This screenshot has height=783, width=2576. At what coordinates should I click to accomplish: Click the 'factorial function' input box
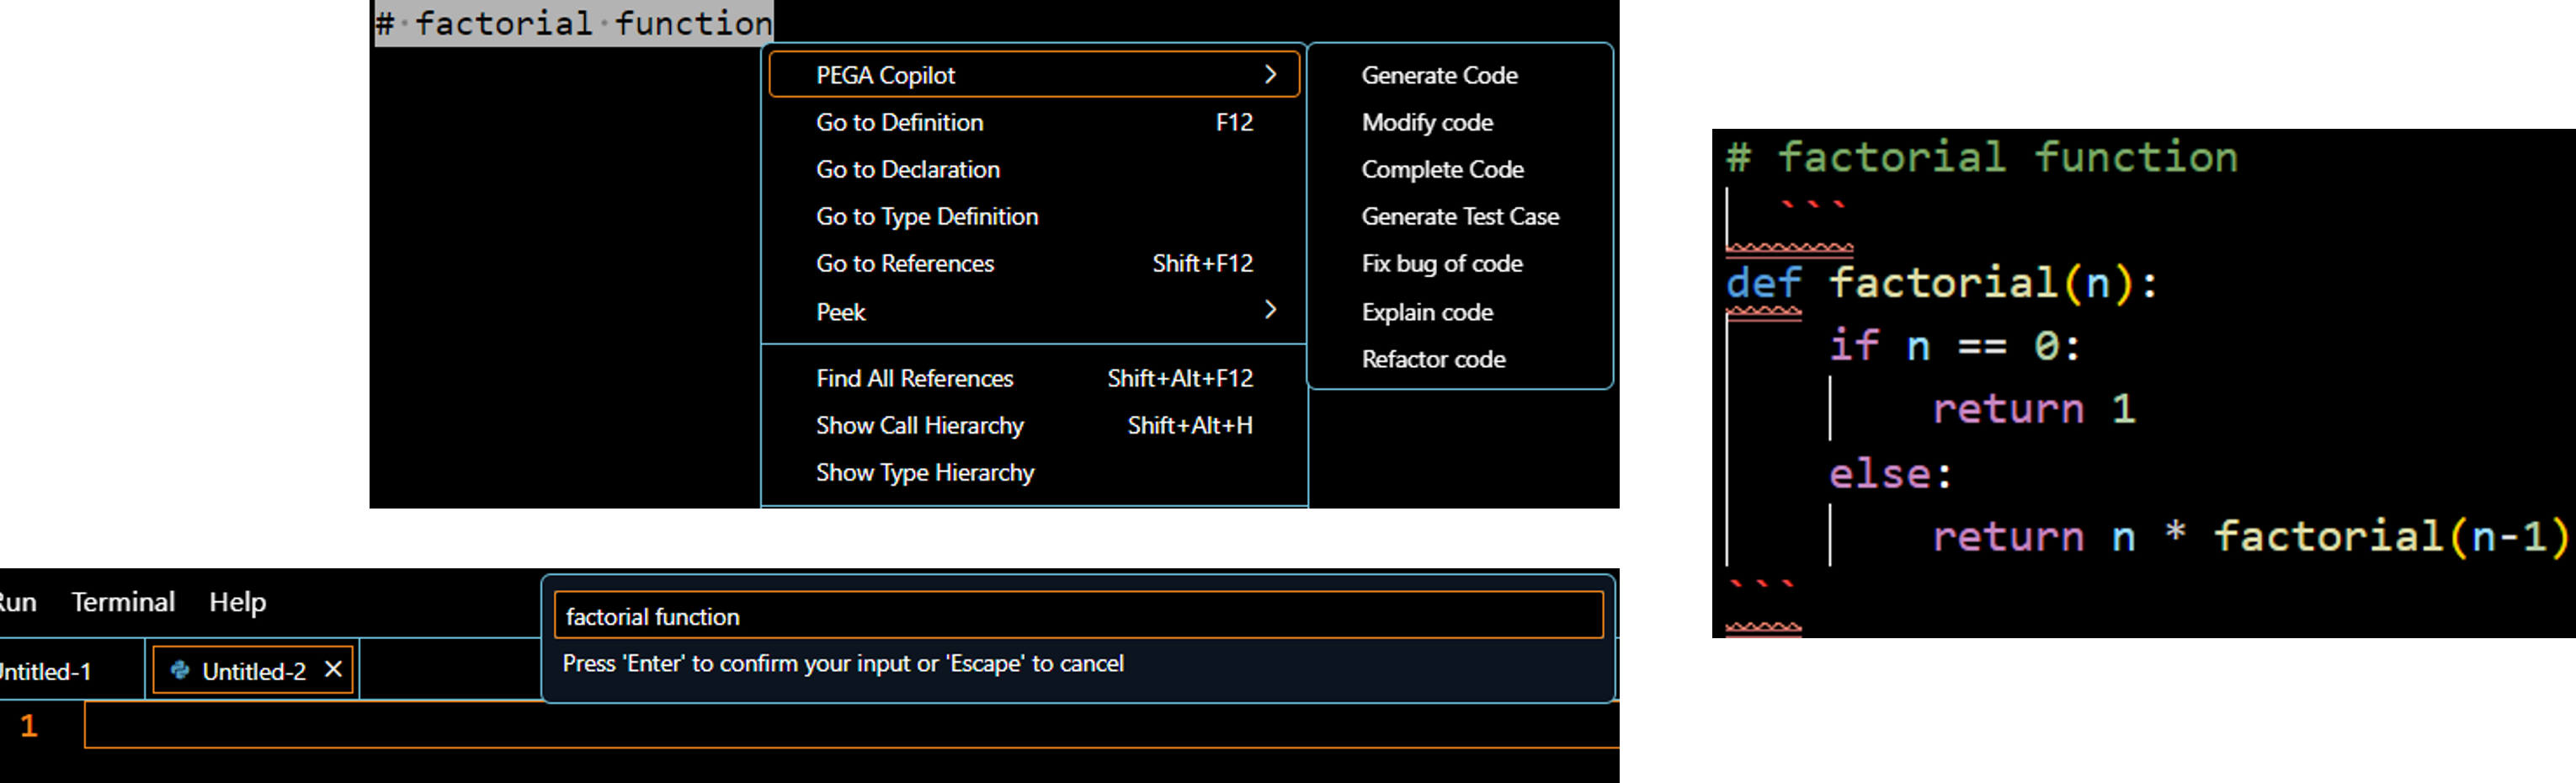(1078, 615)
